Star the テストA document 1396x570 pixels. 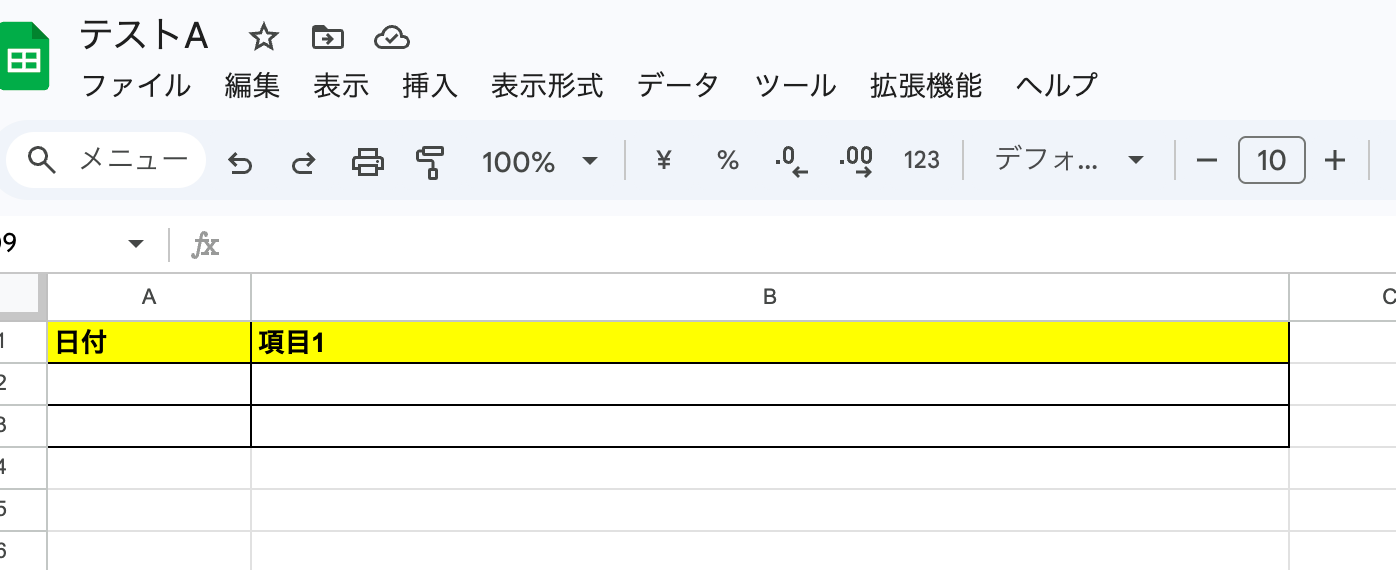tap(263, 38)
